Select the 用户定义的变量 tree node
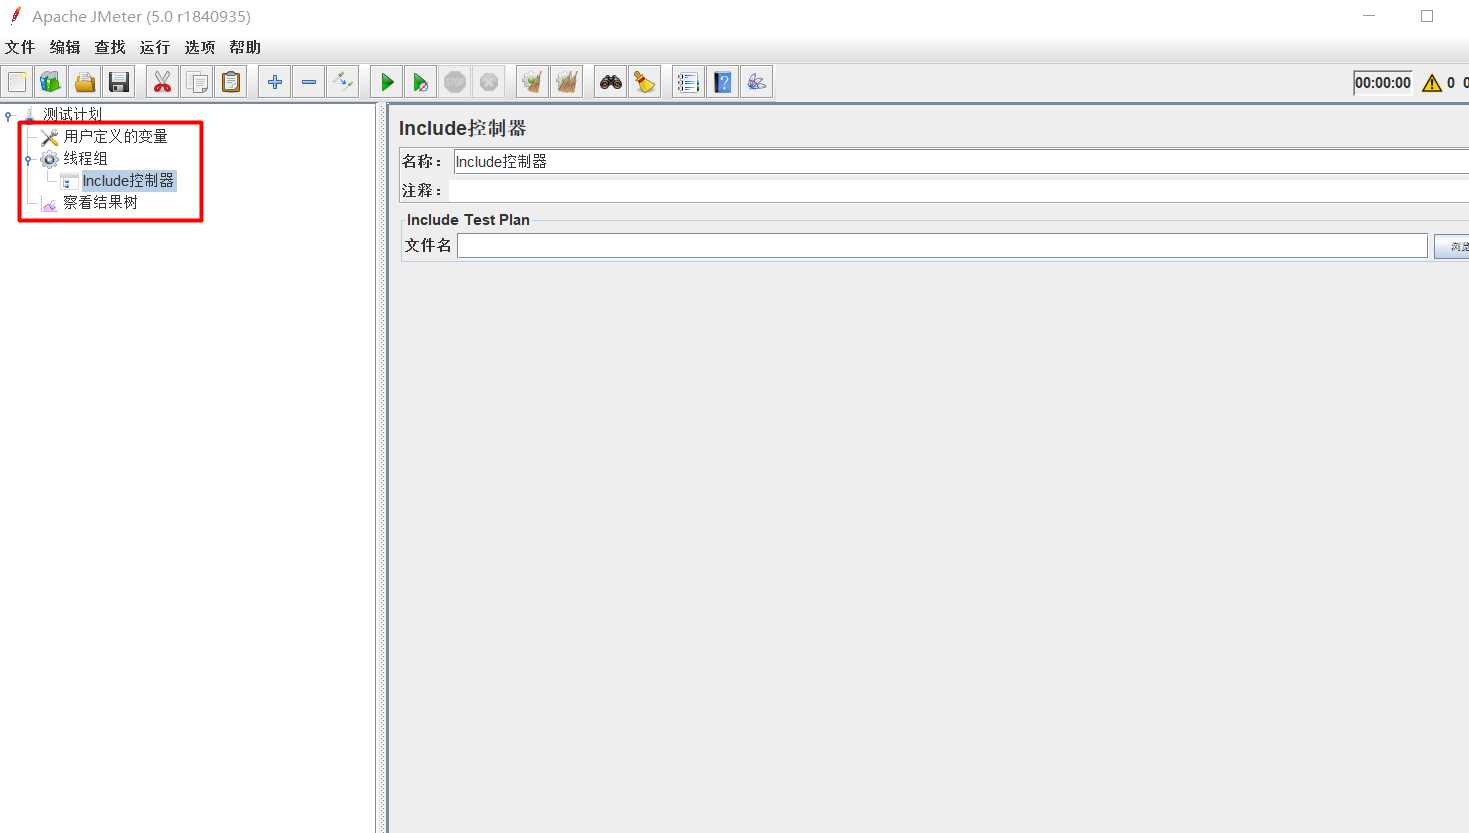This screenshot has width=1469, height=833. pyautogui.click(x=116, y=136)
